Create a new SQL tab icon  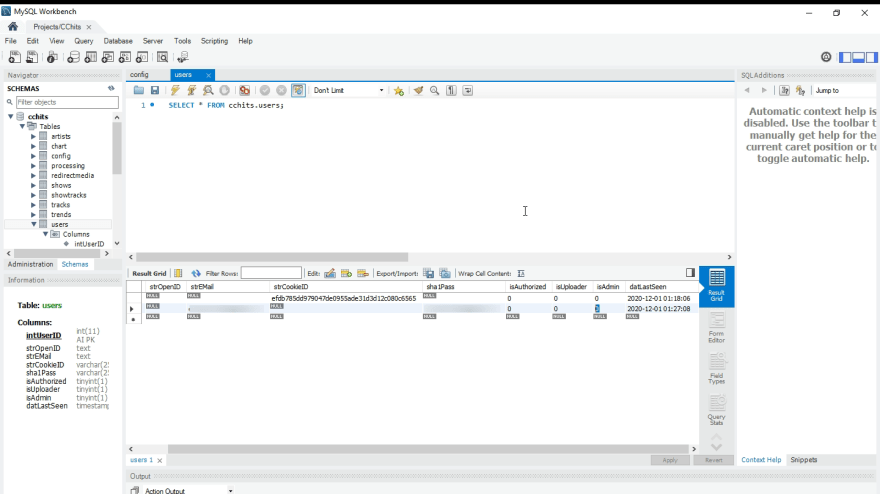[x=15, y=57]
